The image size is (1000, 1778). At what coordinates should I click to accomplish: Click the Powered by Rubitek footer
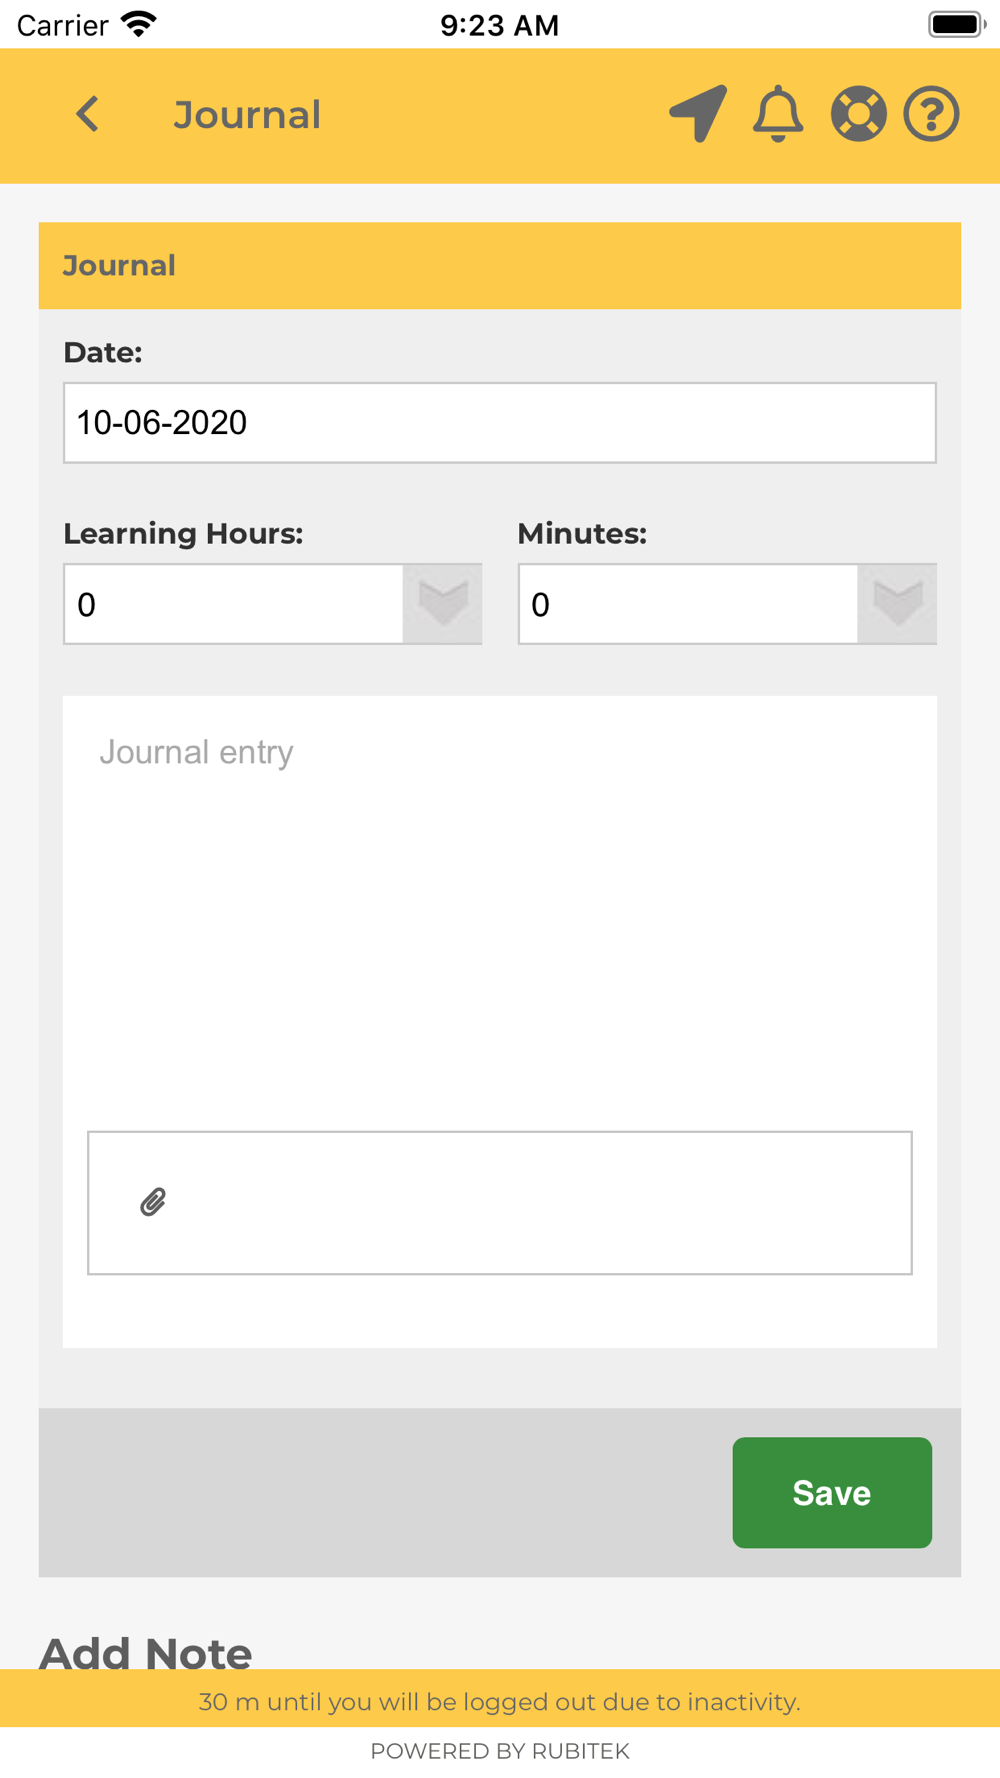click(500, 1751)
